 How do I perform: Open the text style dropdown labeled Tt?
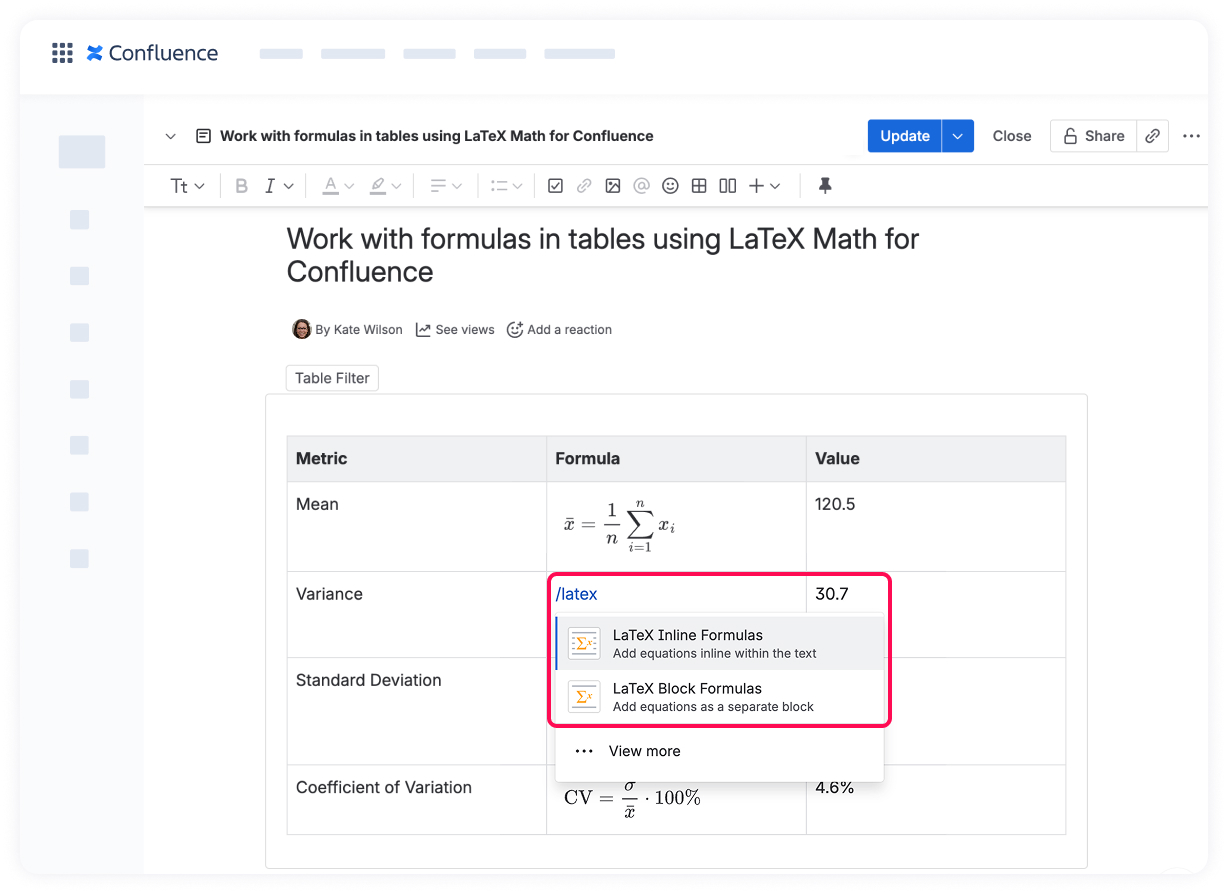[x=188, y=186]
